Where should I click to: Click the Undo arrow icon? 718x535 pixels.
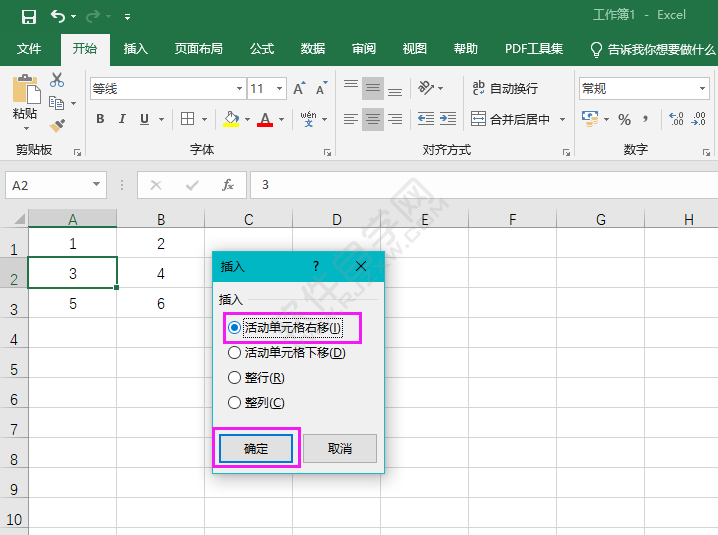(x=58, y=17)
